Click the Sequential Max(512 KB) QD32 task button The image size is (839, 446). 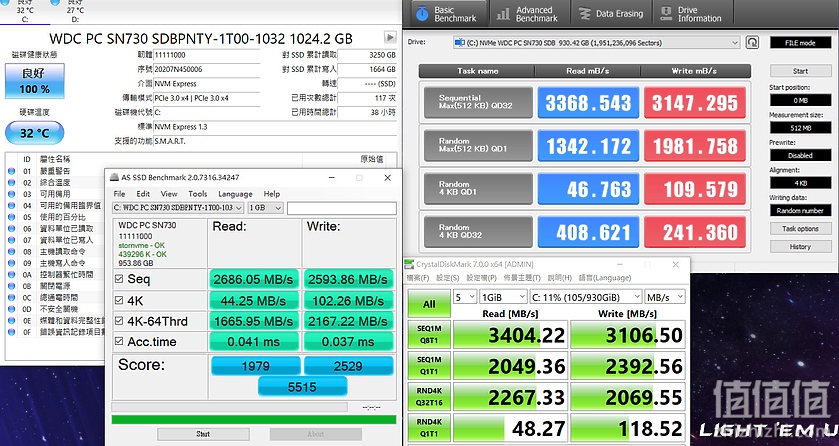pos(478,102)
